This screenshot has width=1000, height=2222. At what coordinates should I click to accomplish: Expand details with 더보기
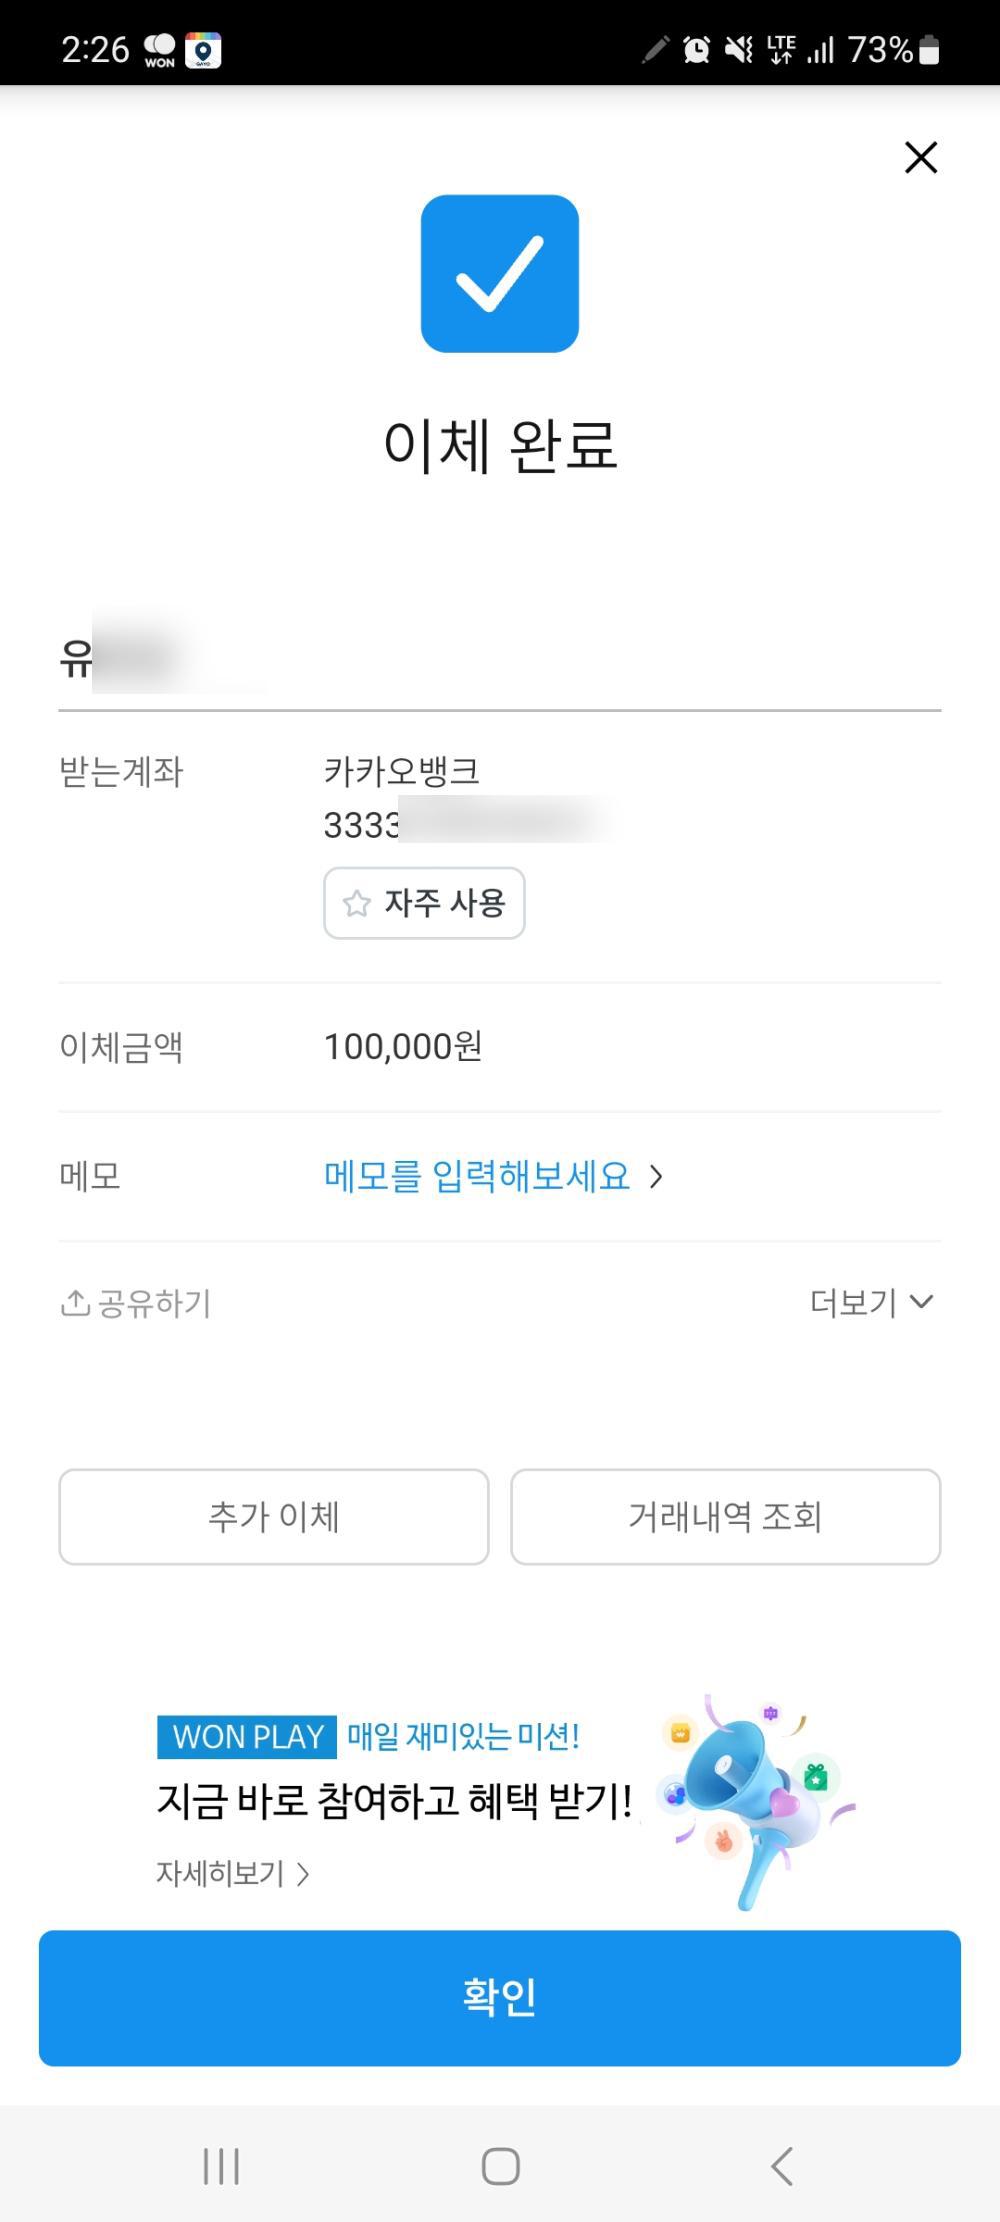[x=871, y=1302]
